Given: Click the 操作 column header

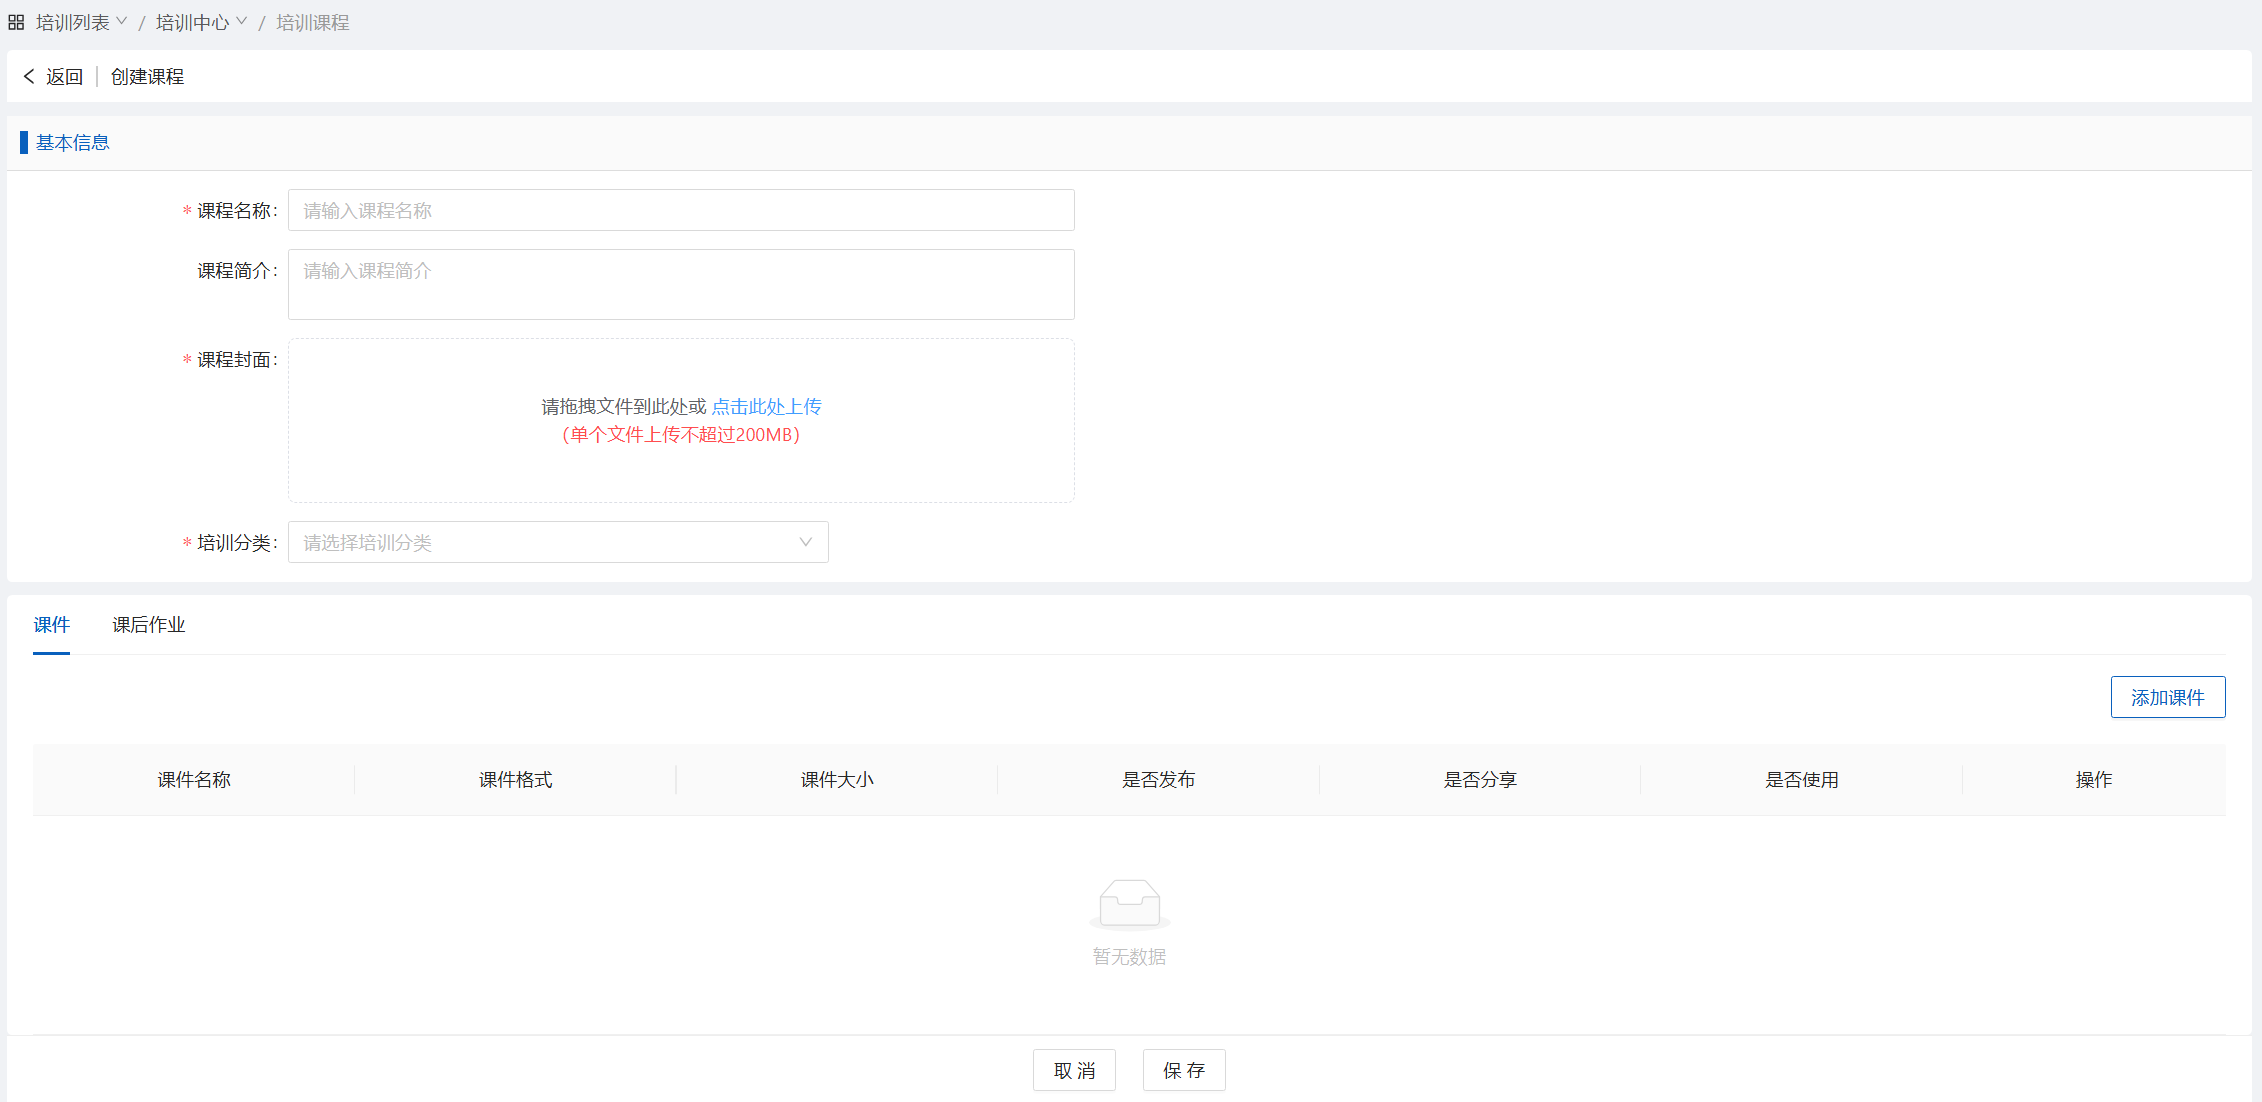Looking at the screenshot, I should (x=2093, y=780).
